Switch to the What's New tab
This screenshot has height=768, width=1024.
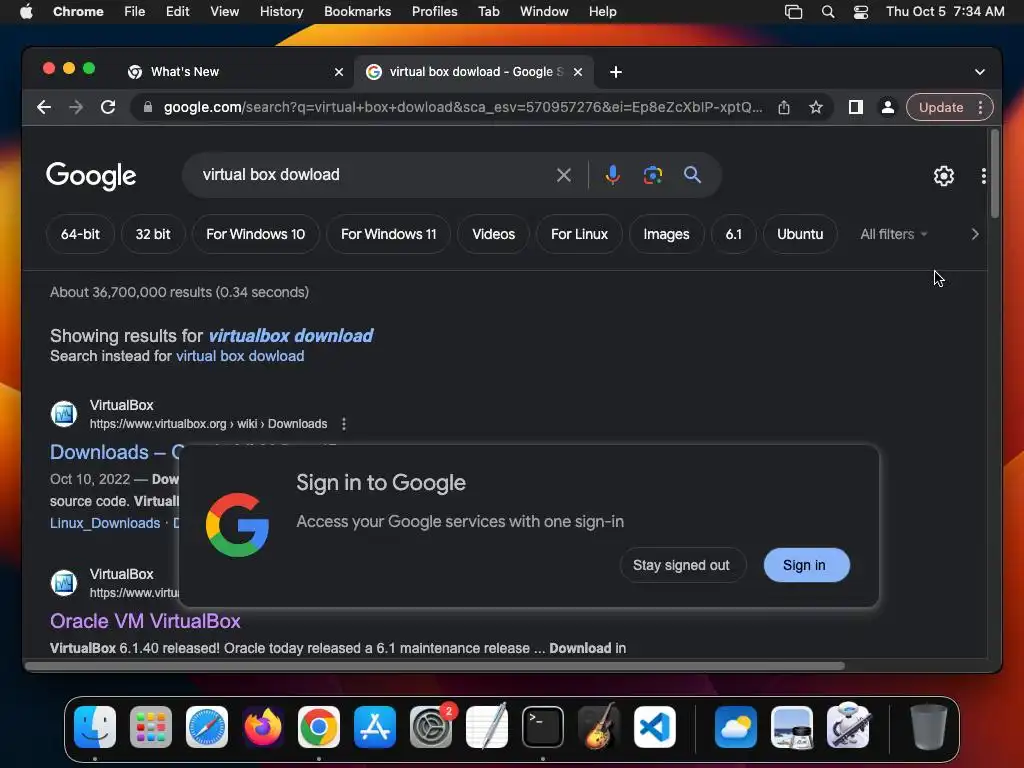click(235, 72)
